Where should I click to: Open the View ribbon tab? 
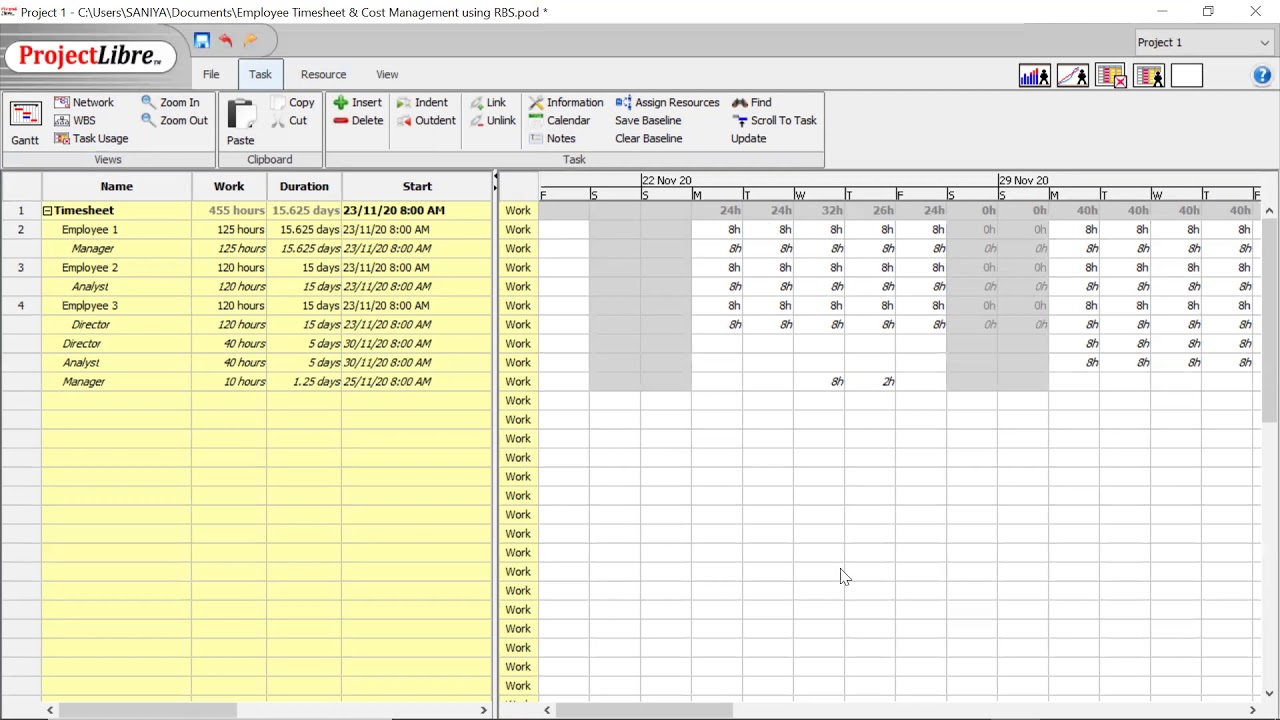pos(387,74)
